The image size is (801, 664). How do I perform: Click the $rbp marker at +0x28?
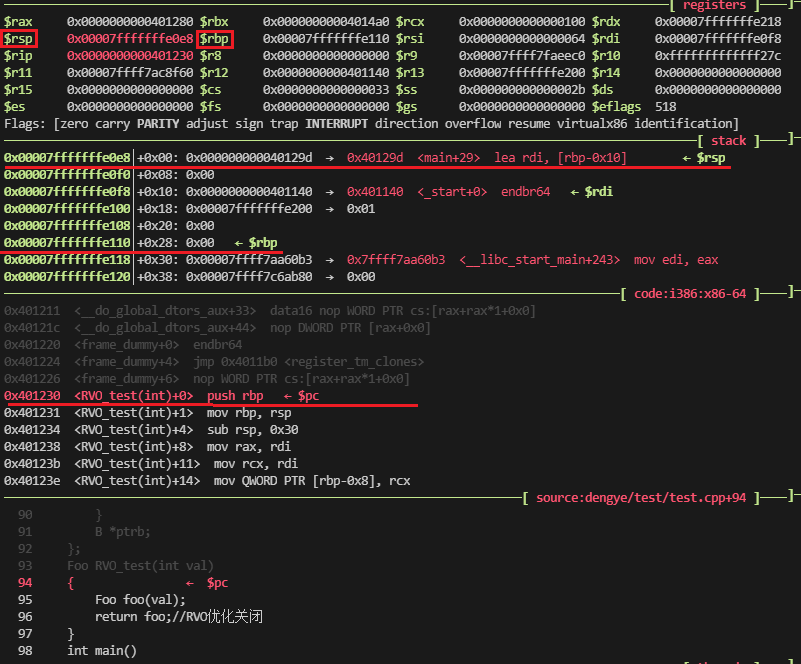(x=263, y=243)
